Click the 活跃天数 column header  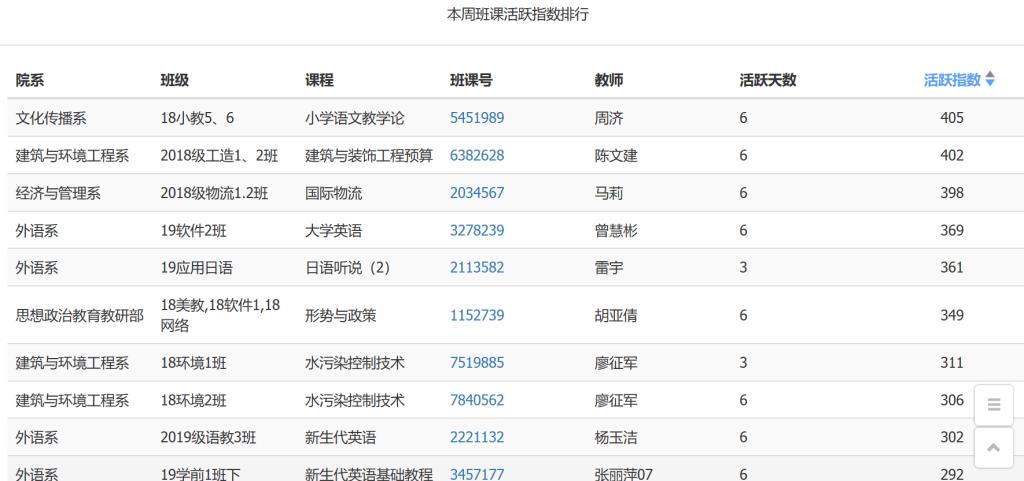point(767,80)
